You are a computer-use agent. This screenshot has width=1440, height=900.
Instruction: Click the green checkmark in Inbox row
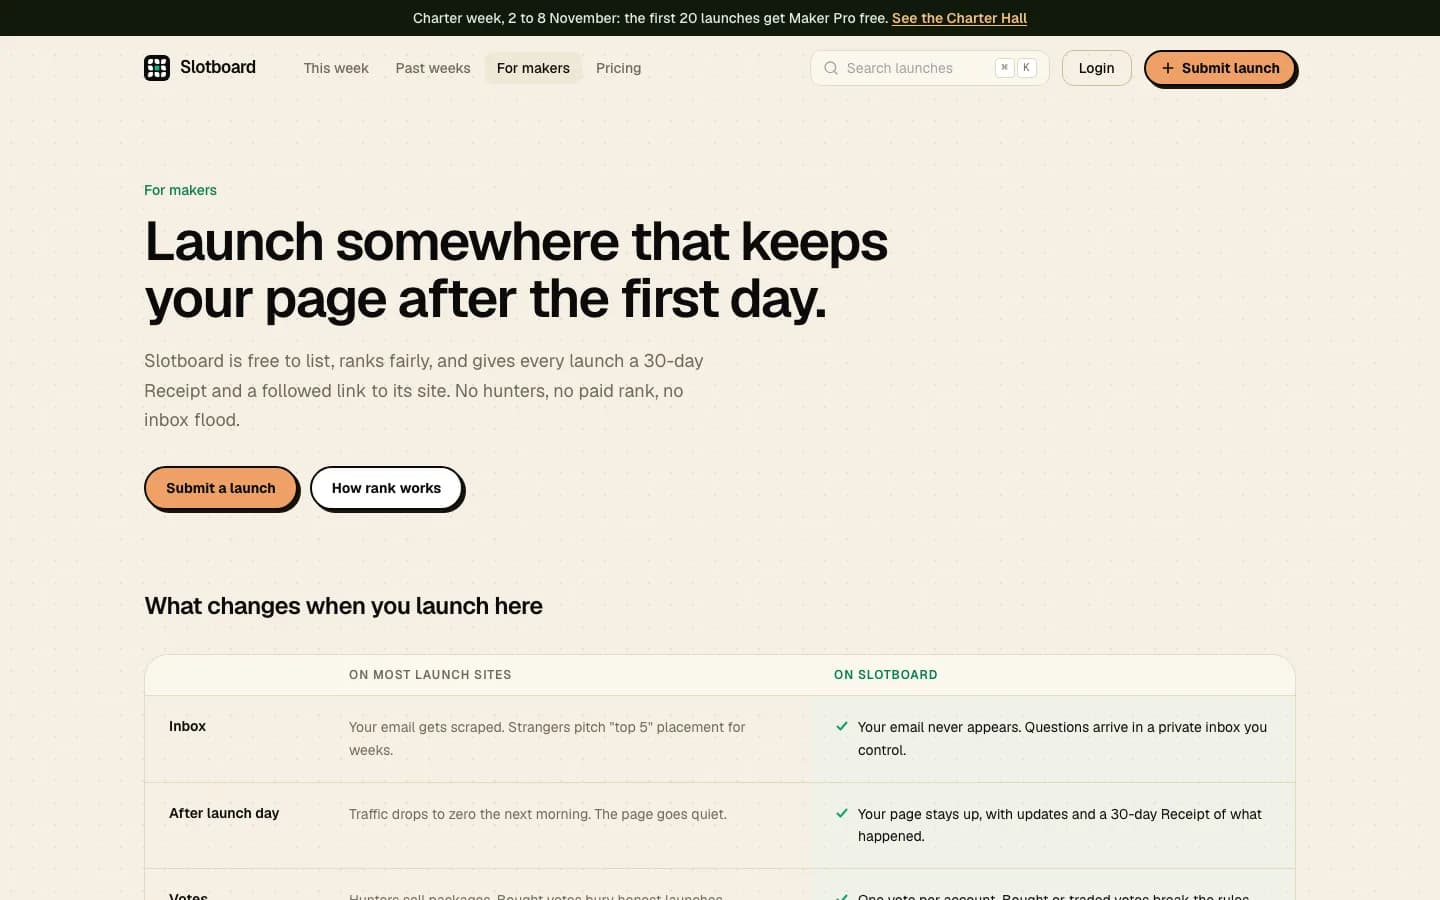pos(842,727)
